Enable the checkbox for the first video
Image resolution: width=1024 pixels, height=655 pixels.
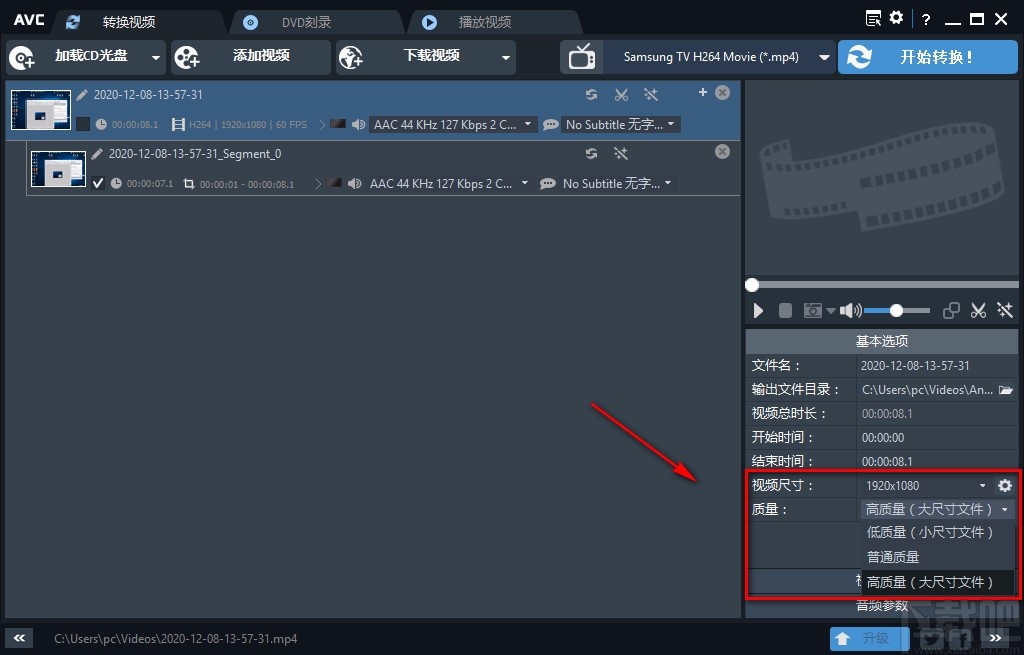pyautogui.click(x=85, y=124)
